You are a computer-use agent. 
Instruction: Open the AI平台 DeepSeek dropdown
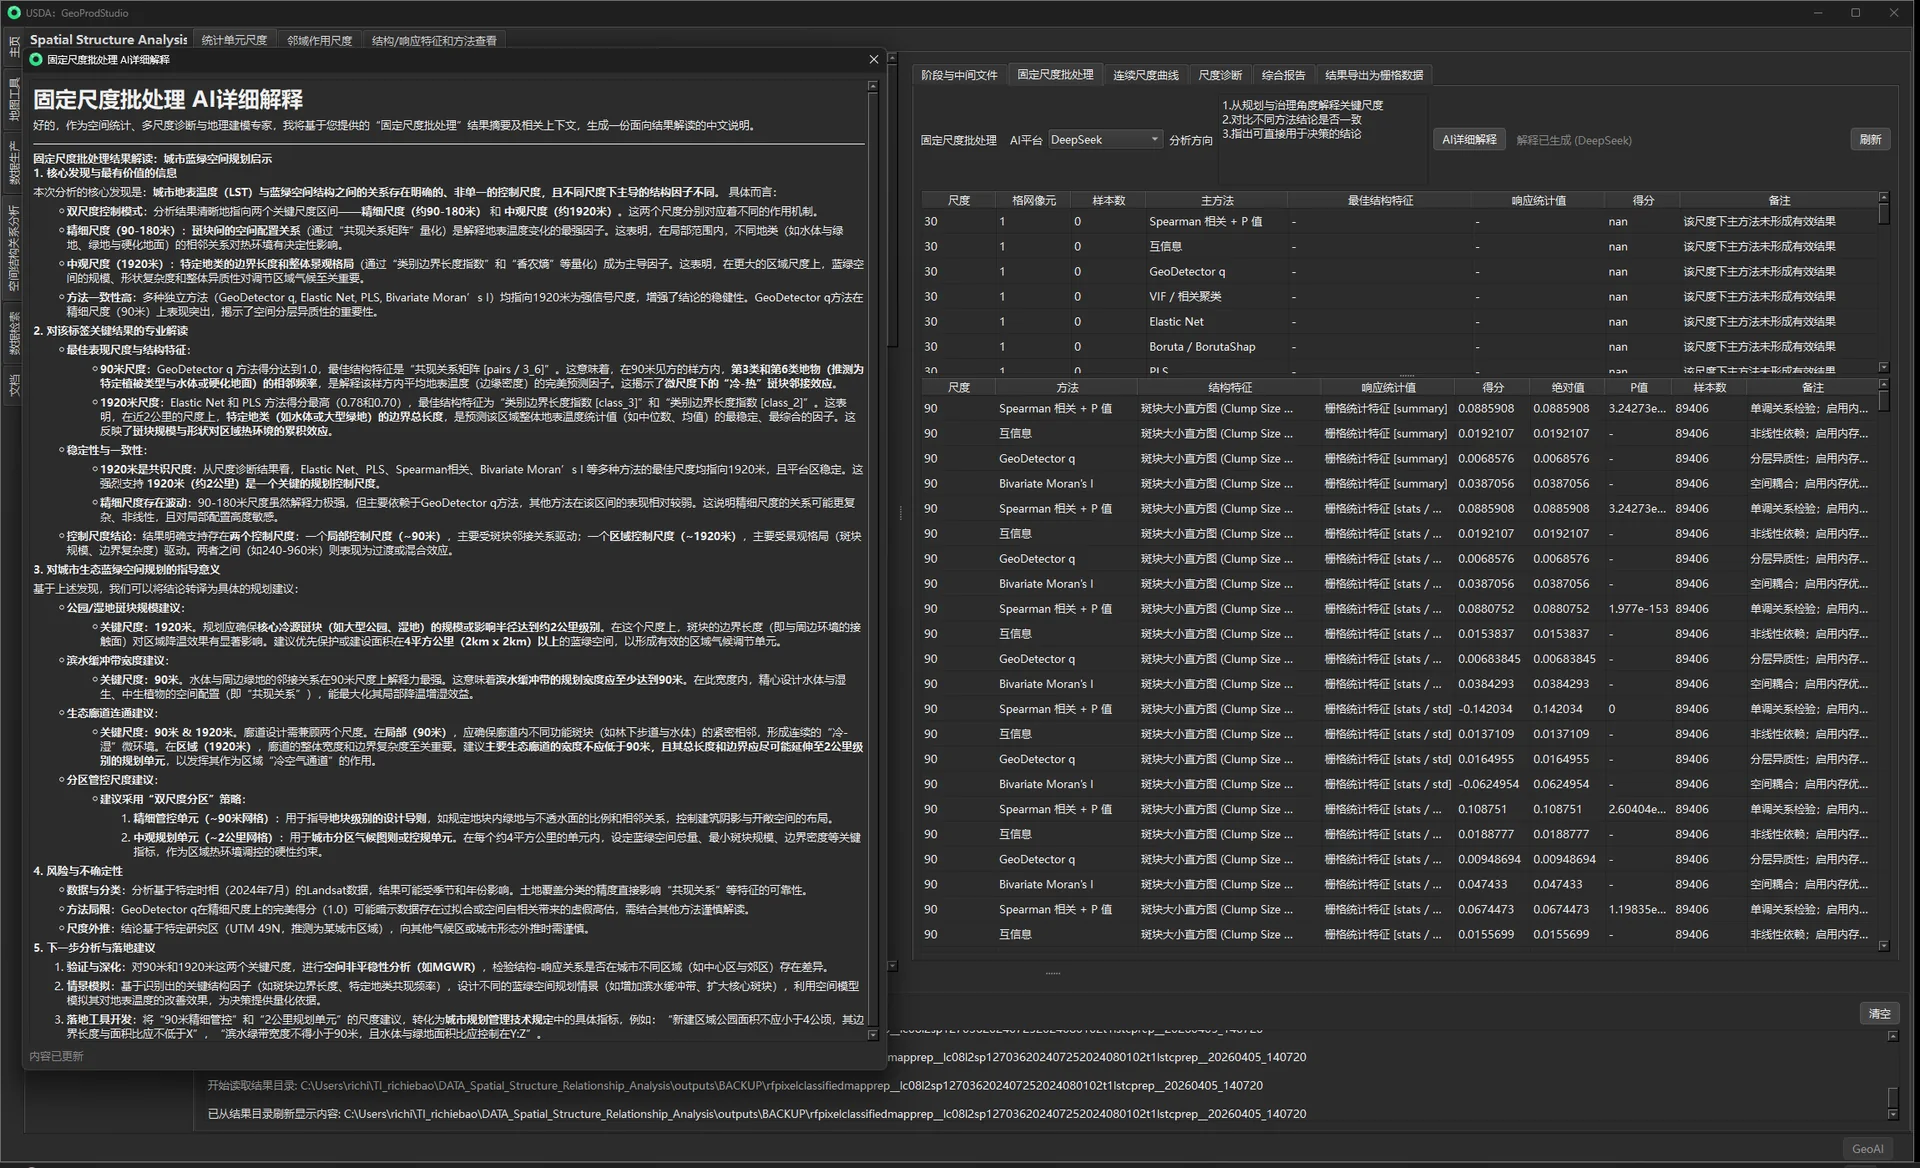1105,140
